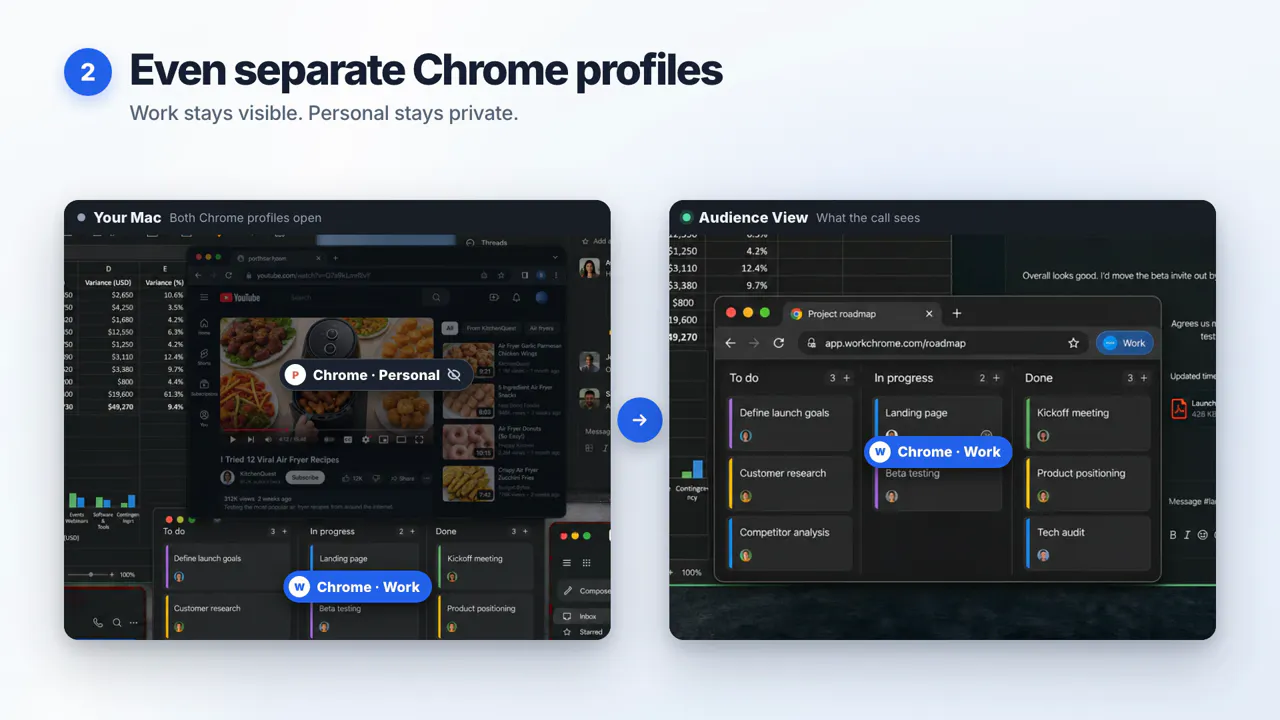This screenshot has width=1280, height=720.
Task: Open the apps grid icon in the mail window
Action: pos(586,563)
